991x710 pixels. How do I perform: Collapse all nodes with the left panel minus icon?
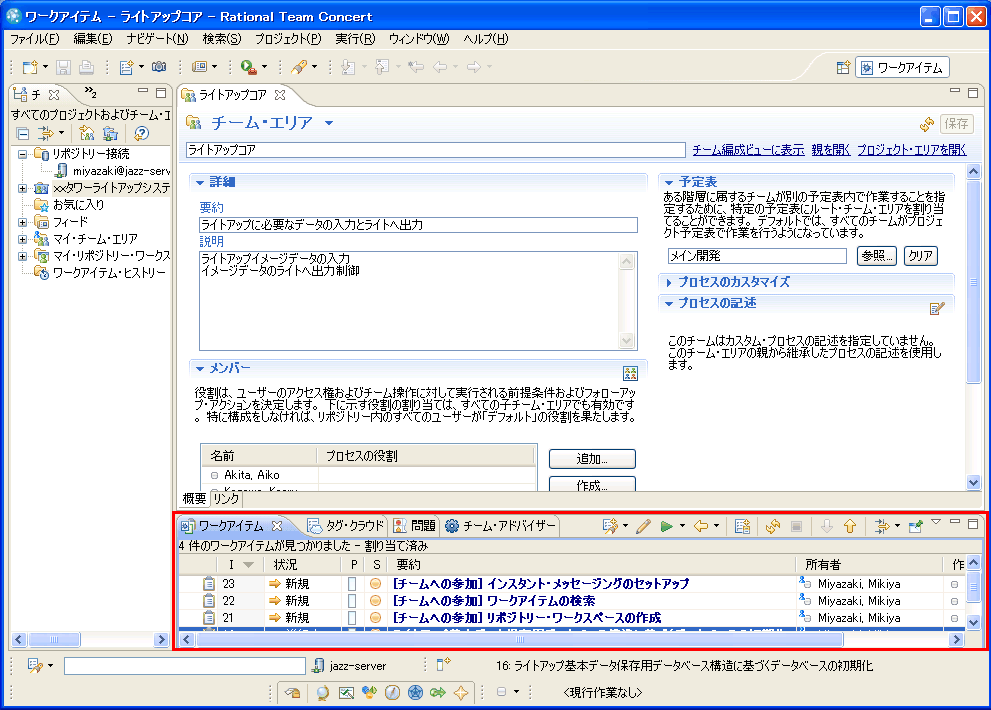(x=23, y=133)
